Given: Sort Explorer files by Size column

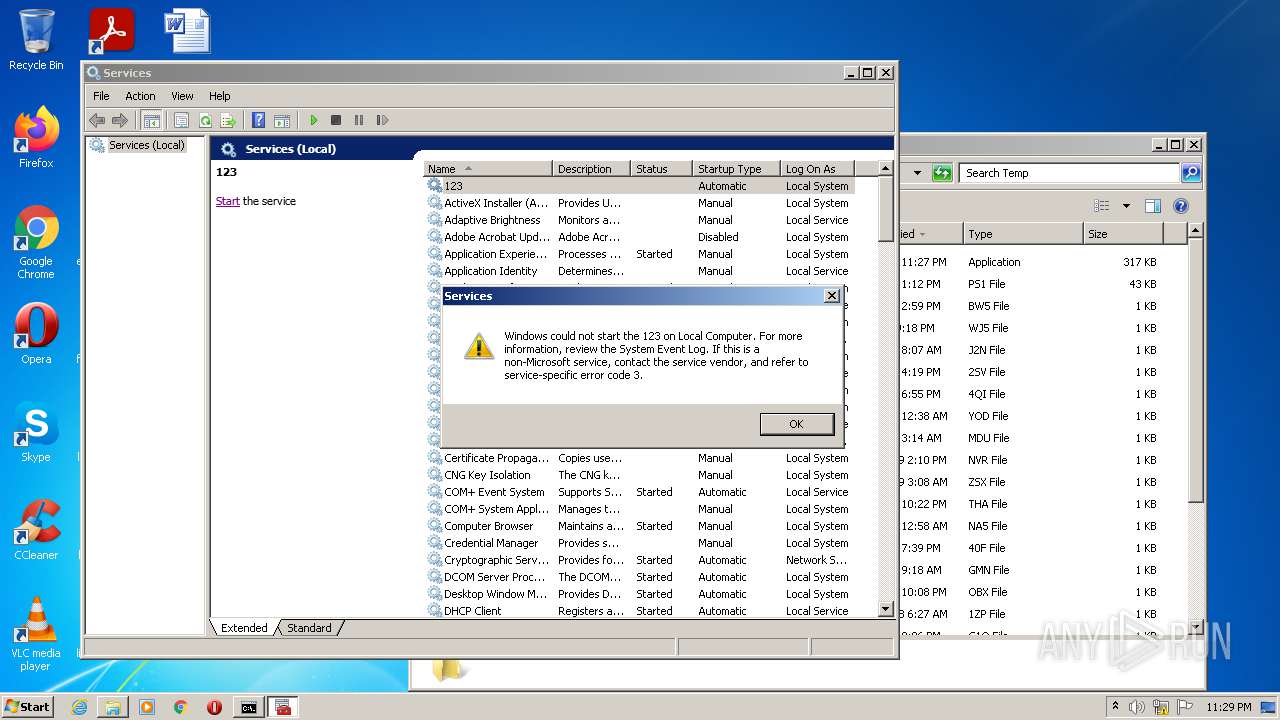Looking at the screenshot, I should [1123, 234].
